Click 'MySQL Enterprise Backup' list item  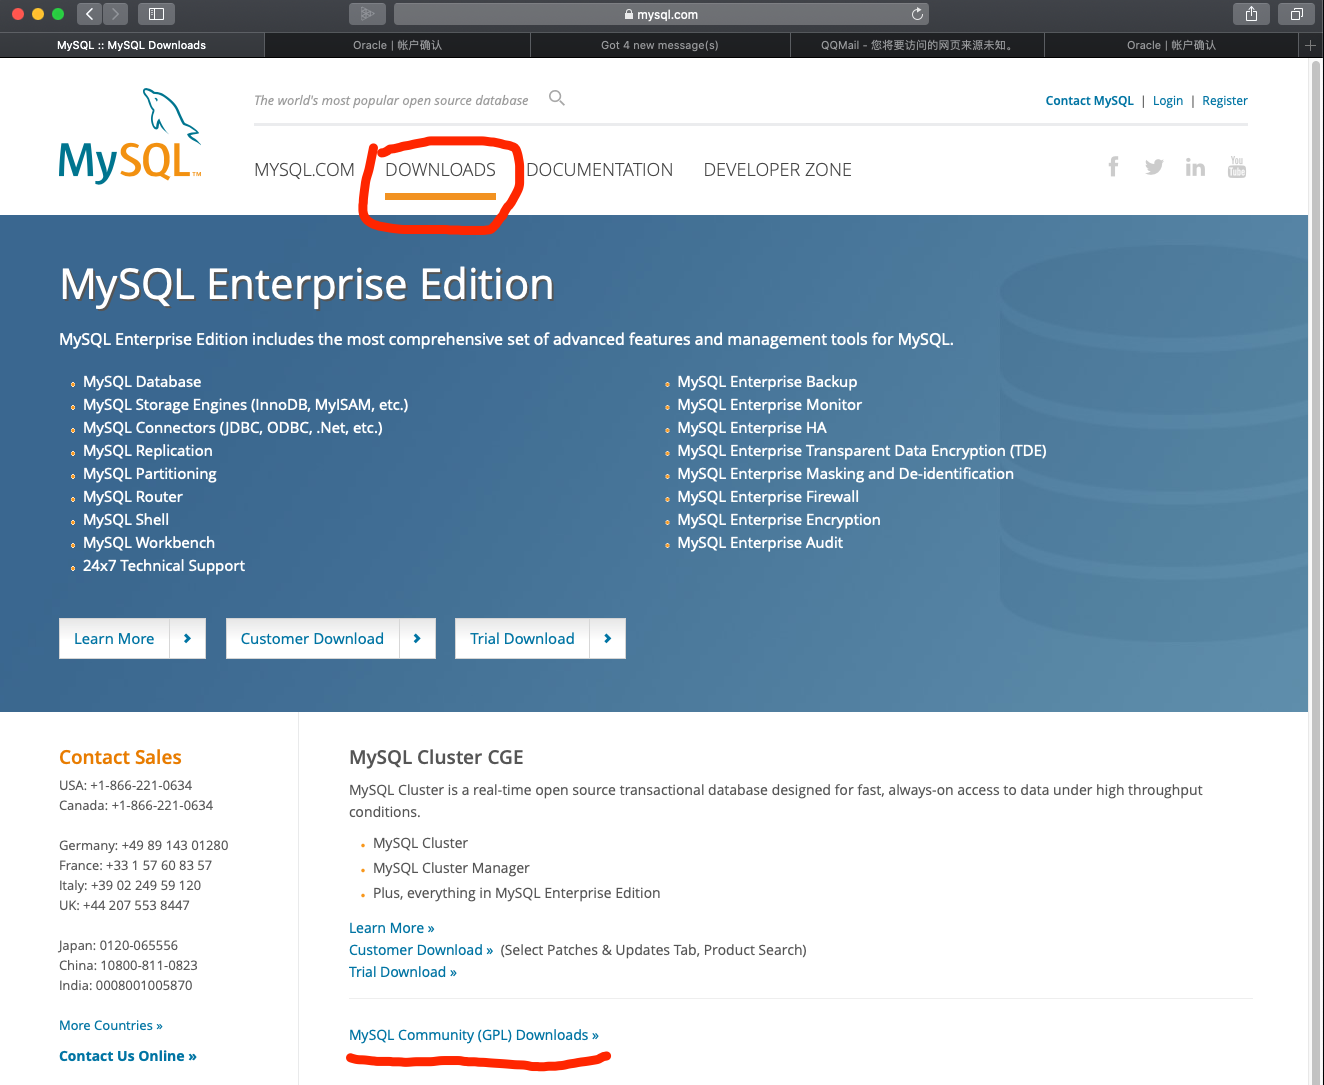pyautogui.click(x=767, y=382)
